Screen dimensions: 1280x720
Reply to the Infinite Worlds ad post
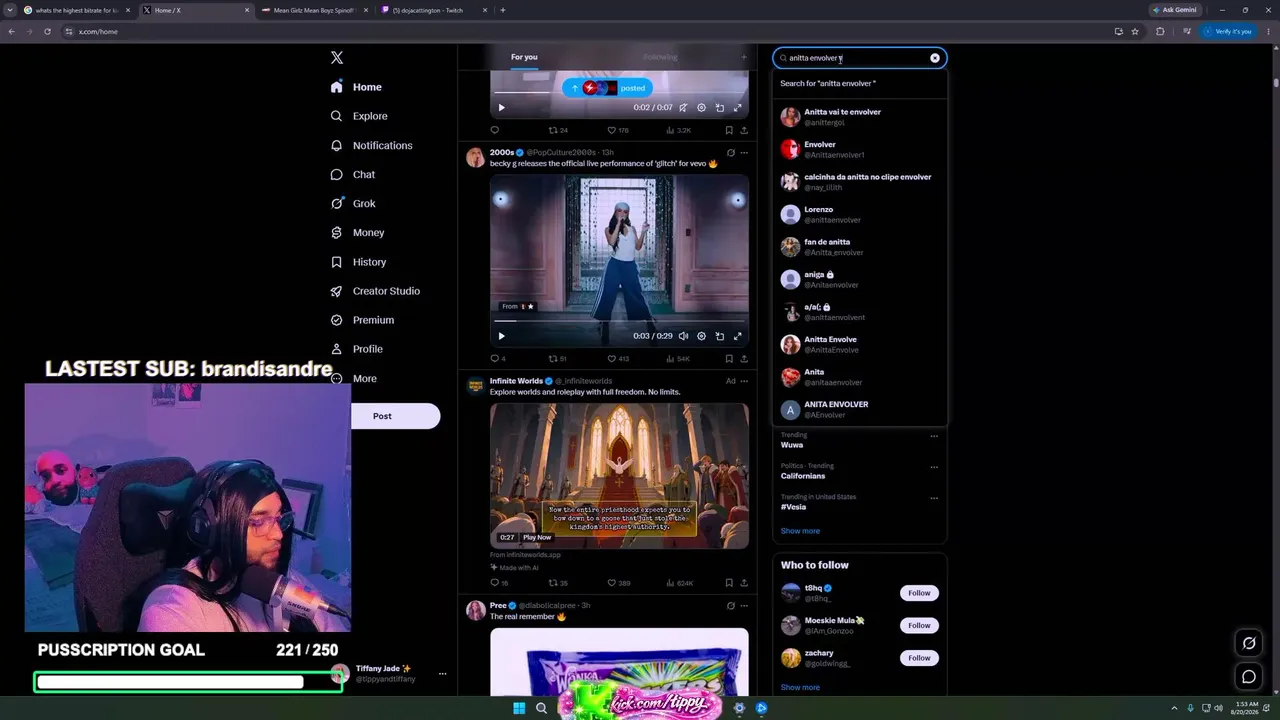[498, 583]
